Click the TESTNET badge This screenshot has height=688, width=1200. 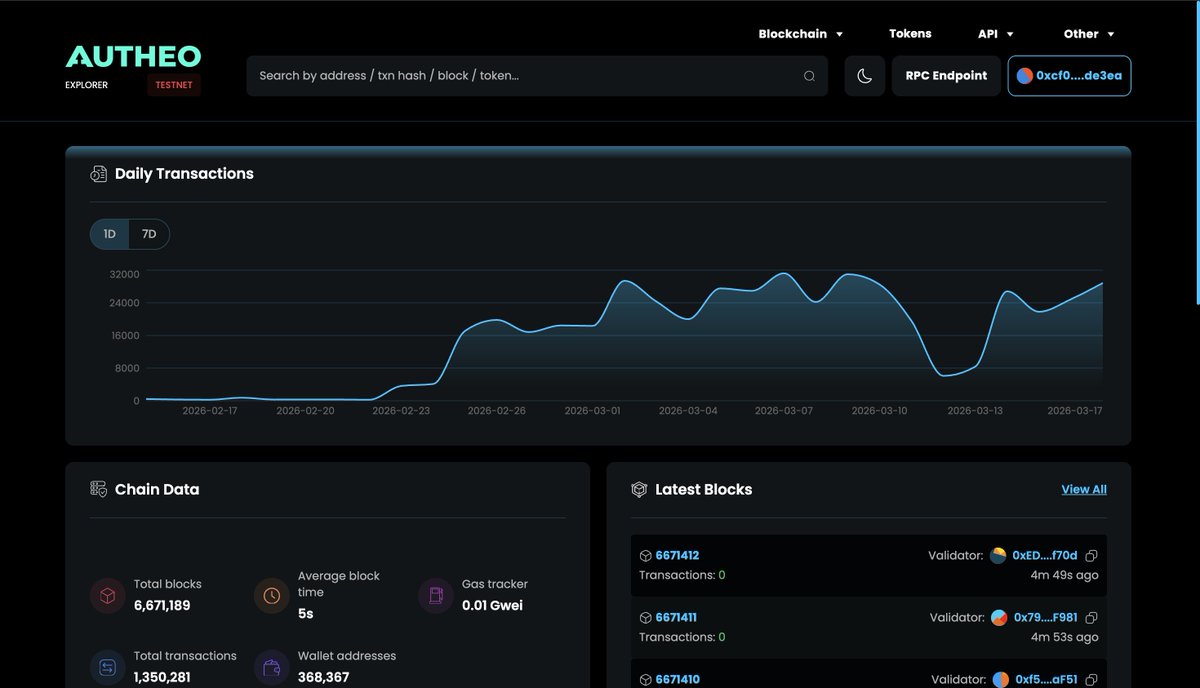[174, 85]
